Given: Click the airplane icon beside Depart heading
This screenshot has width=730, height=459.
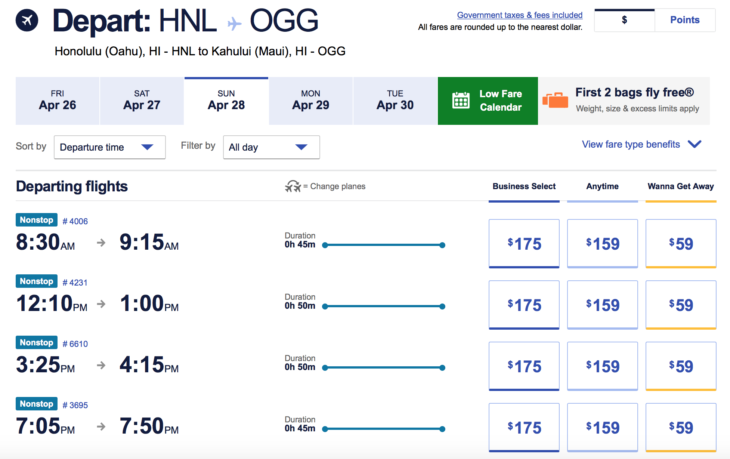Looking at the screenshot, I should point(27,20).
